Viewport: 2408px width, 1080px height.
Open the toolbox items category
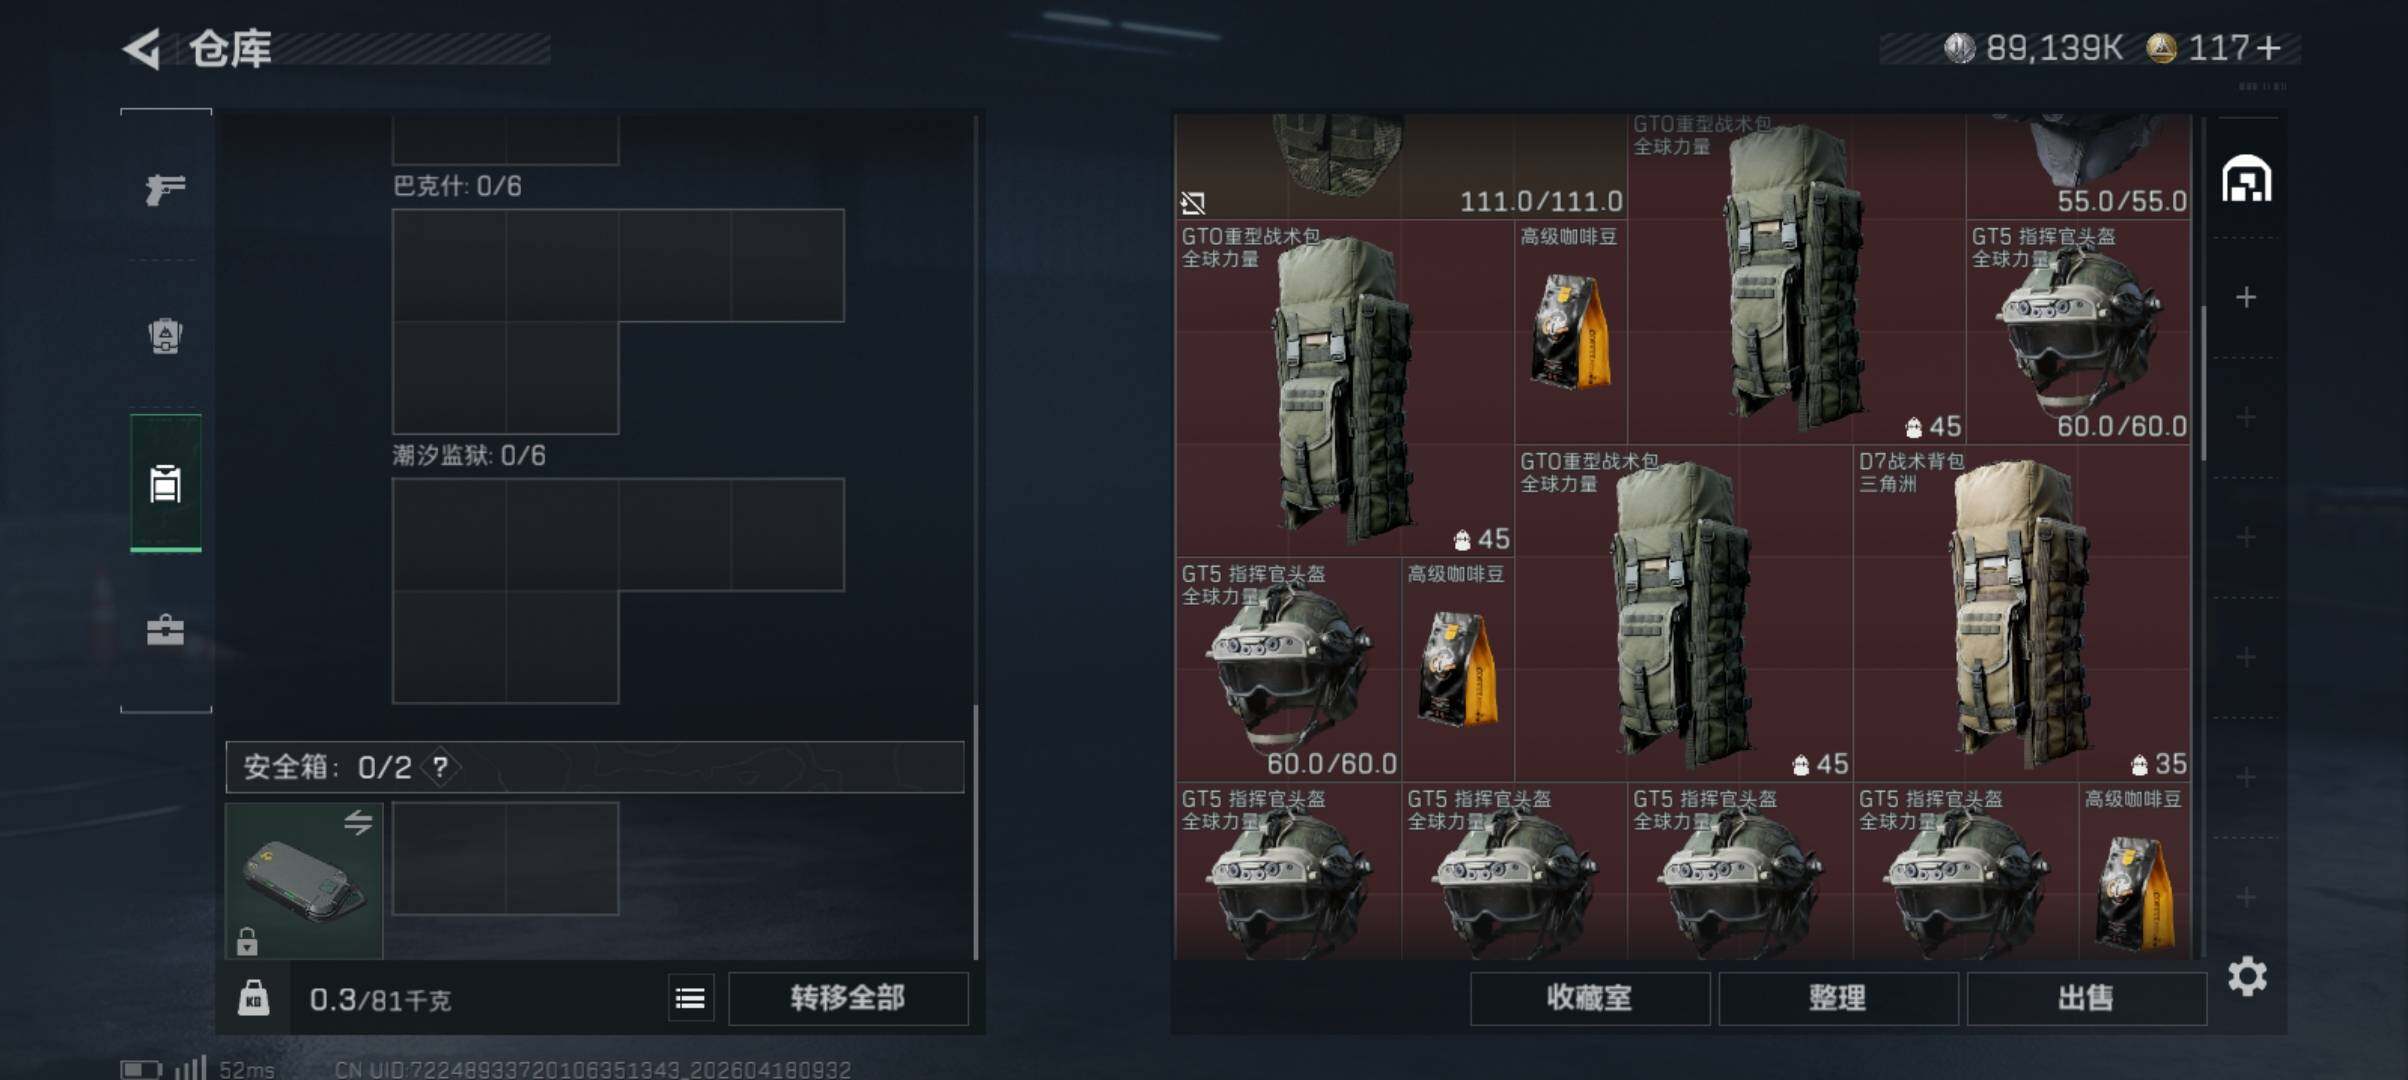pyautogui.click(x=165, y=630)
